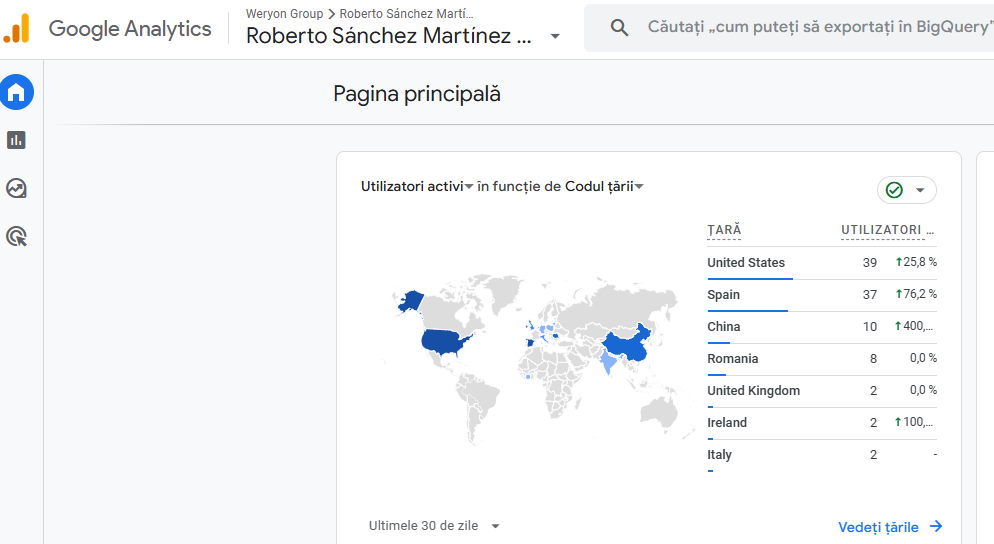
Task: Open the Home page sidebar icon
Action: coord(16,93)
